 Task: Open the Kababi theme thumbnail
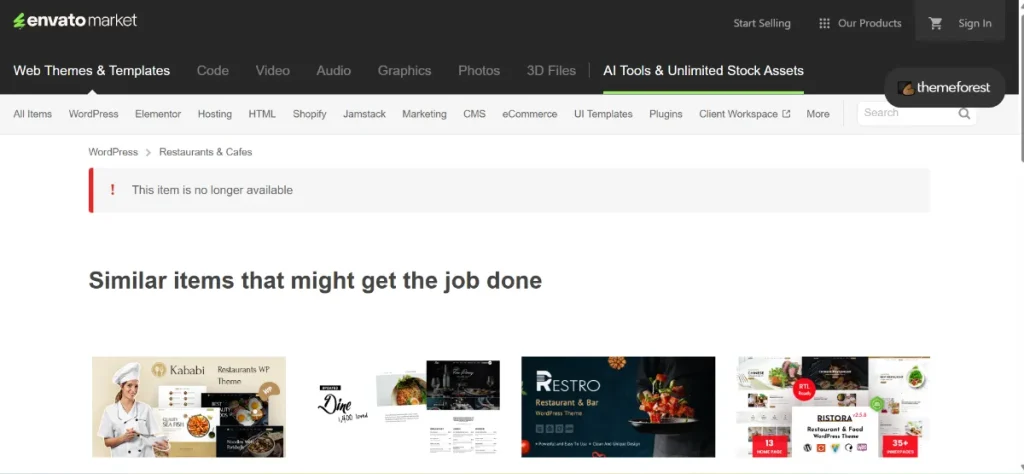click(x=189, y=407)
